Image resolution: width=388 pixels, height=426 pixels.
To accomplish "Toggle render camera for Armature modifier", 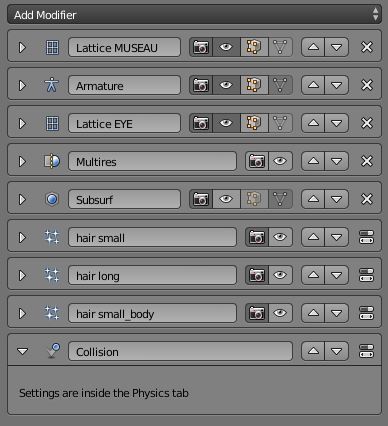I will [x=201, y=85].
